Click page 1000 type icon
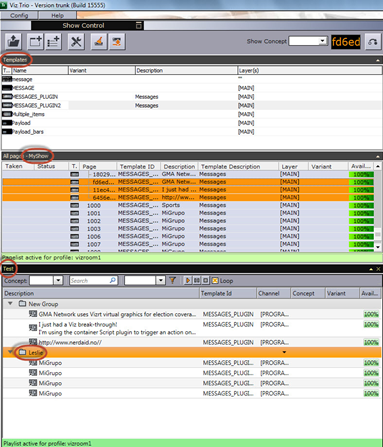This screenshot has height=447, width=383. tap(75, 205)
